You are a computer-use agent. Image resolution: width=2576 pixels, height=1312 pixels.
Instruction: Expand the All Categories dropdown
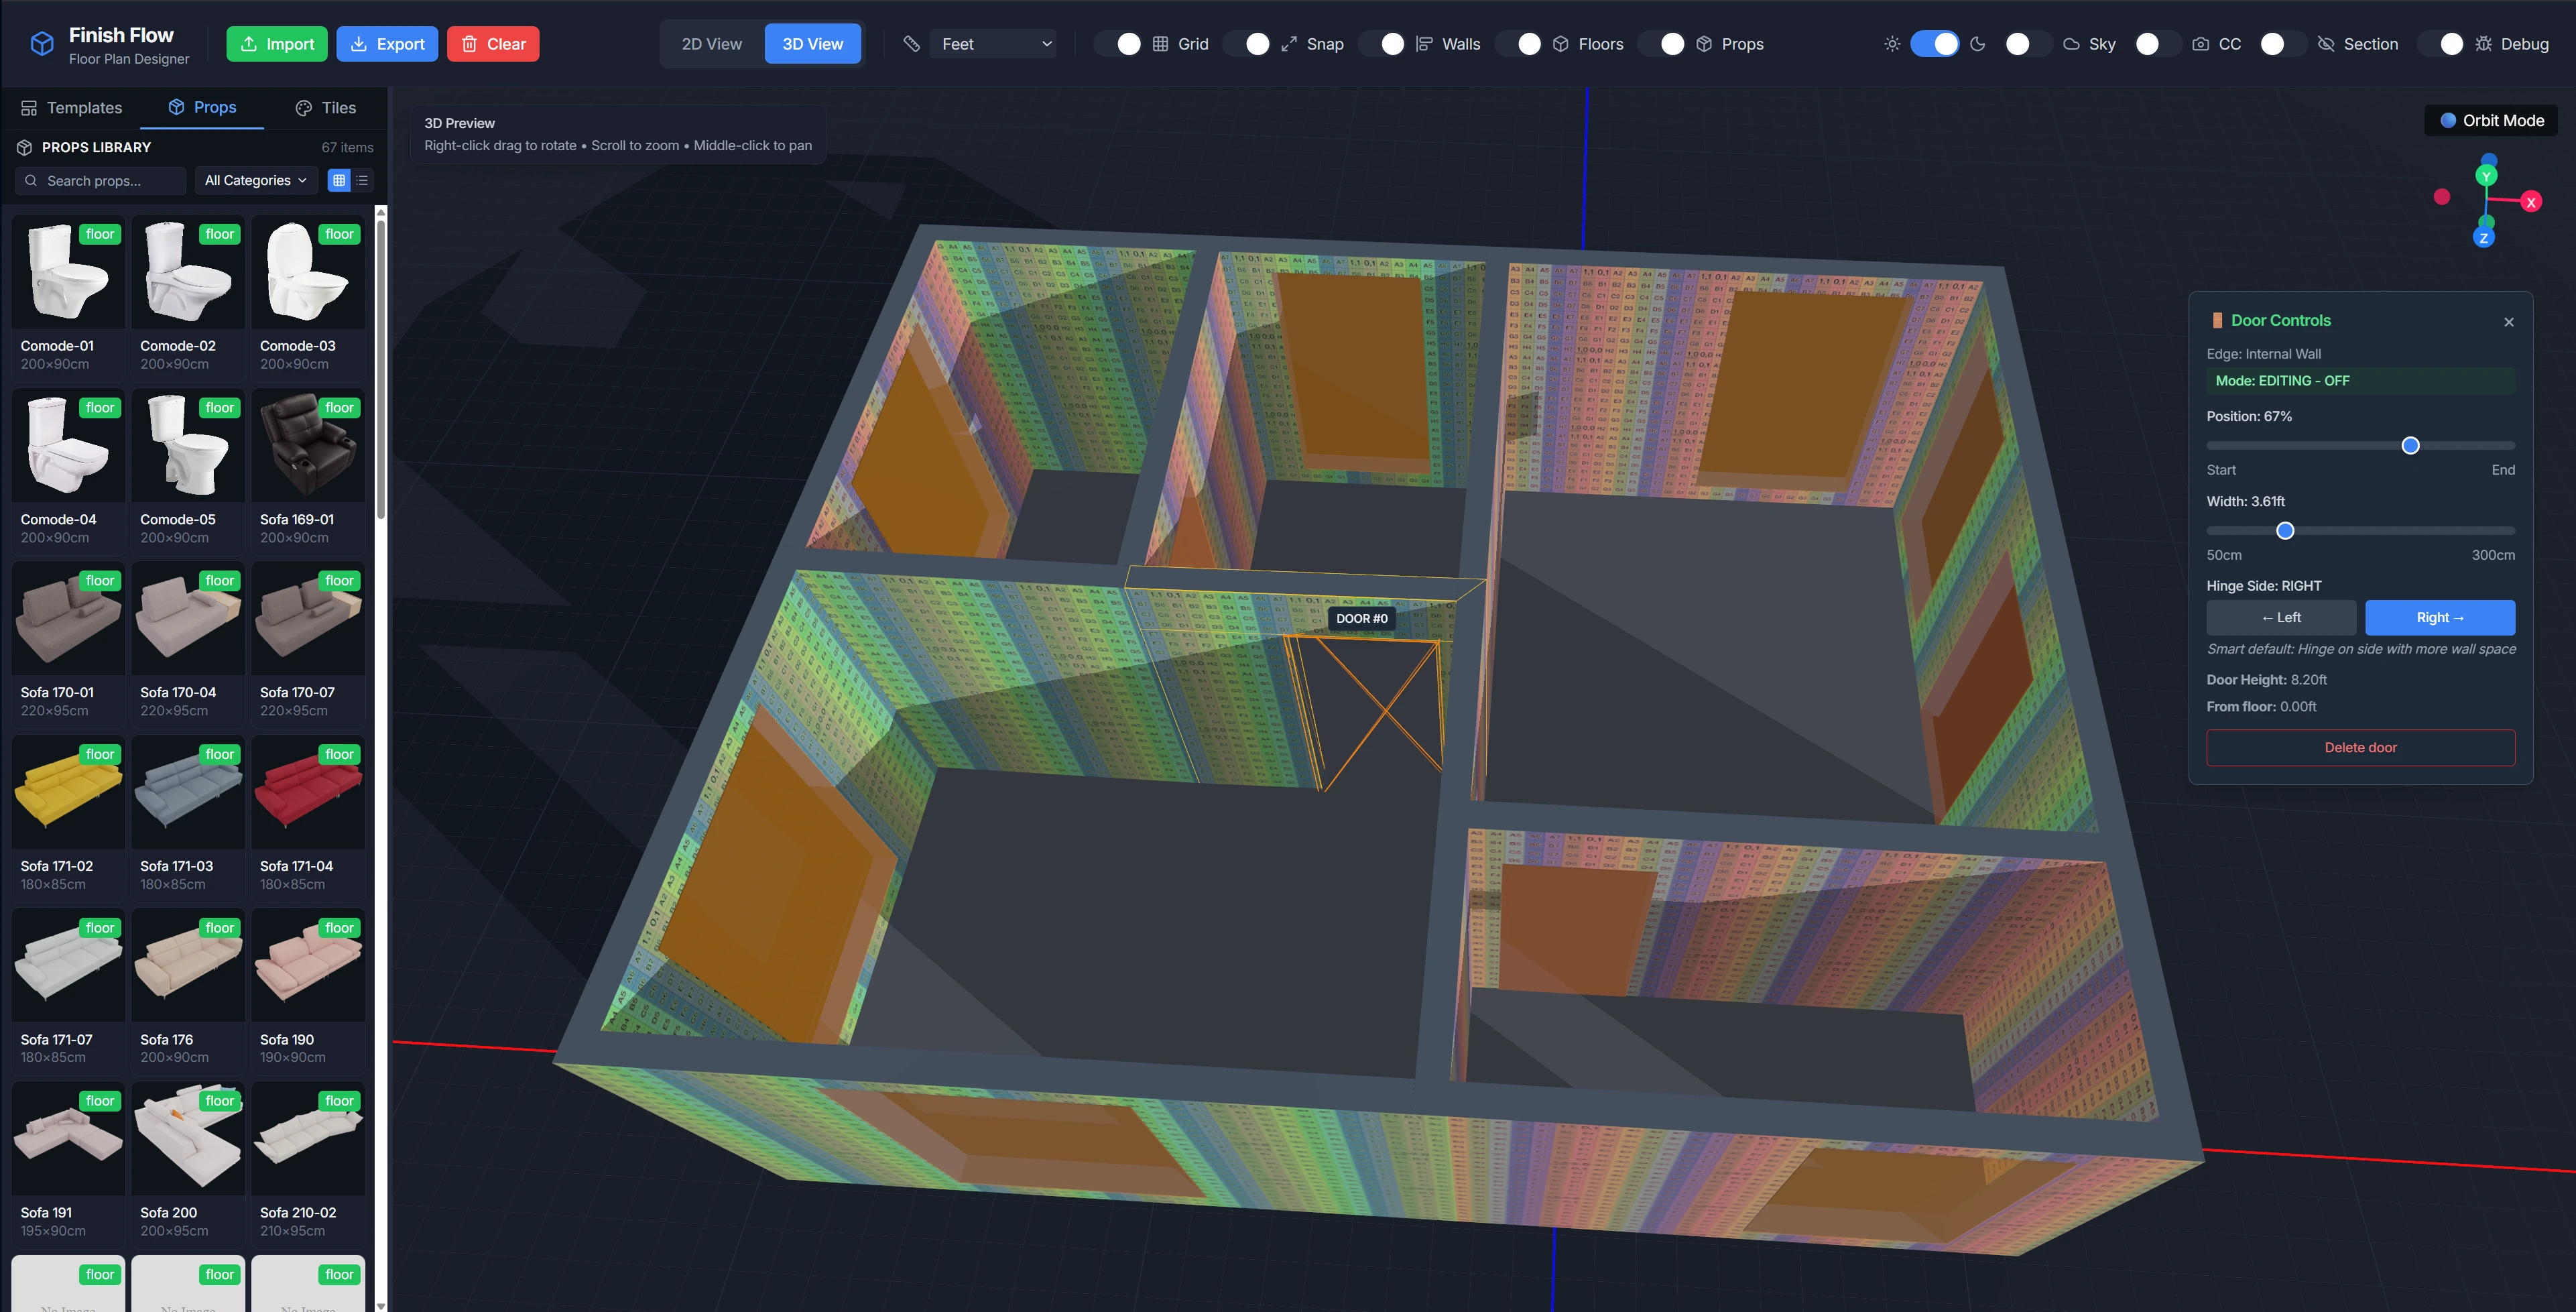(256, 180)
